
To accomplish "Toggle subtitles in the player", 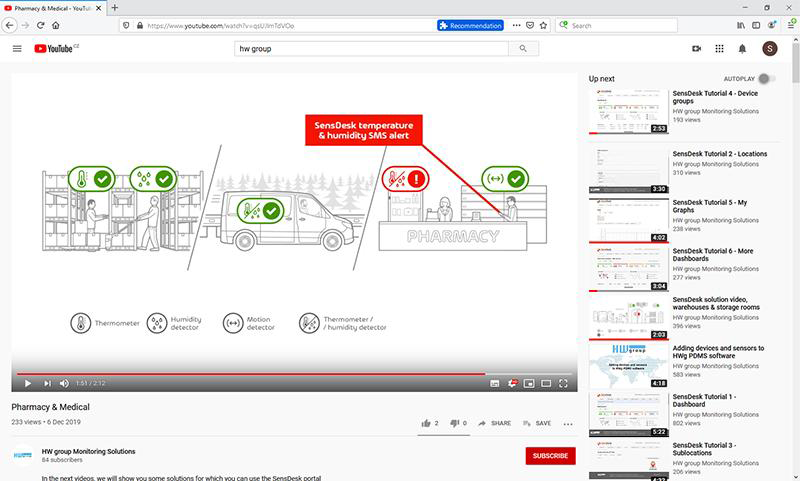I will point(494,383).
